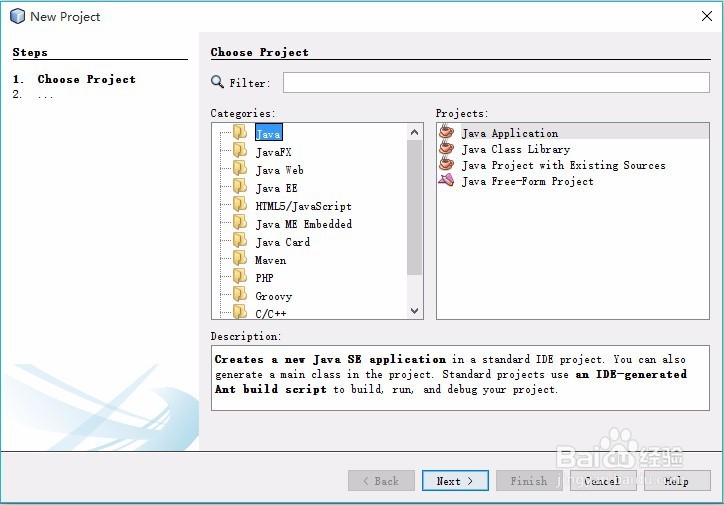Click the Next button
Viewport: 724px width, 505px height.
tap(455, 481)
